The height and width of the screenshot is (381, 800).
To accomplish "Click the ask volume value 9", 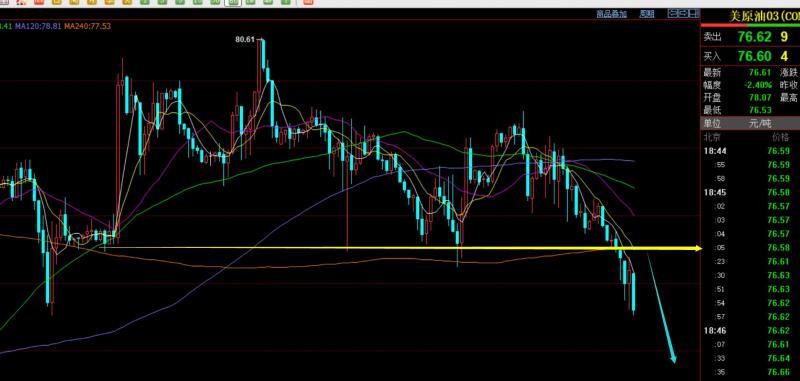I will (x=784, y=37).
